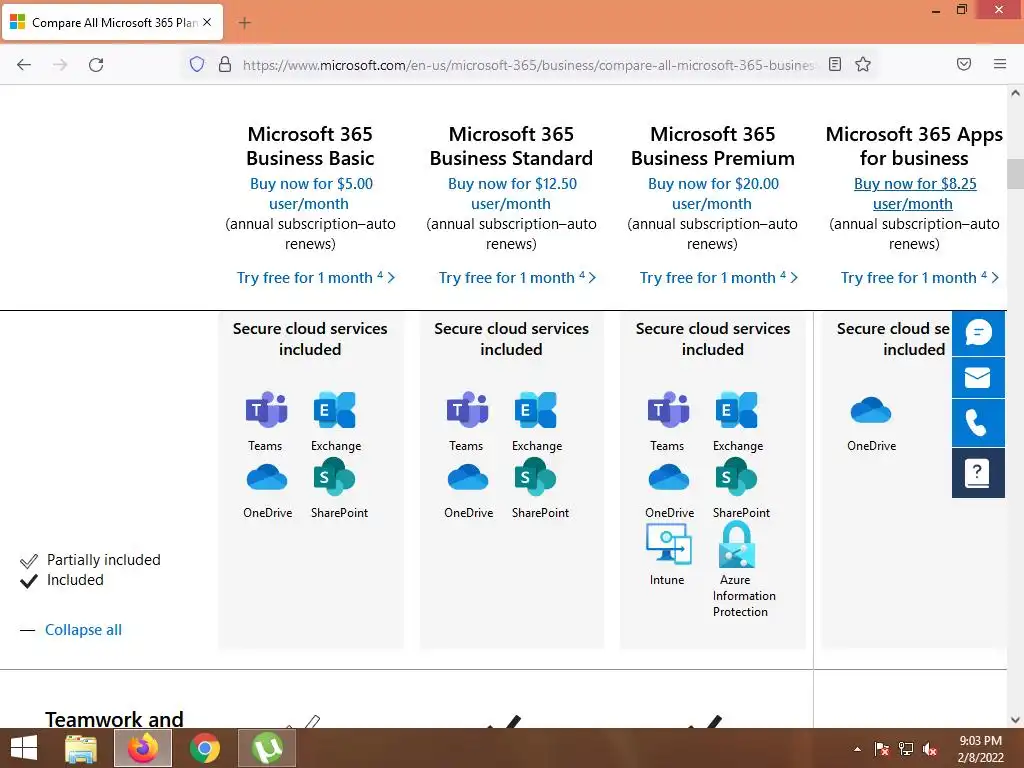Click the Exchange icon under Business Basic
This screenshot has height=768, width=1024.
pos(334,410)
